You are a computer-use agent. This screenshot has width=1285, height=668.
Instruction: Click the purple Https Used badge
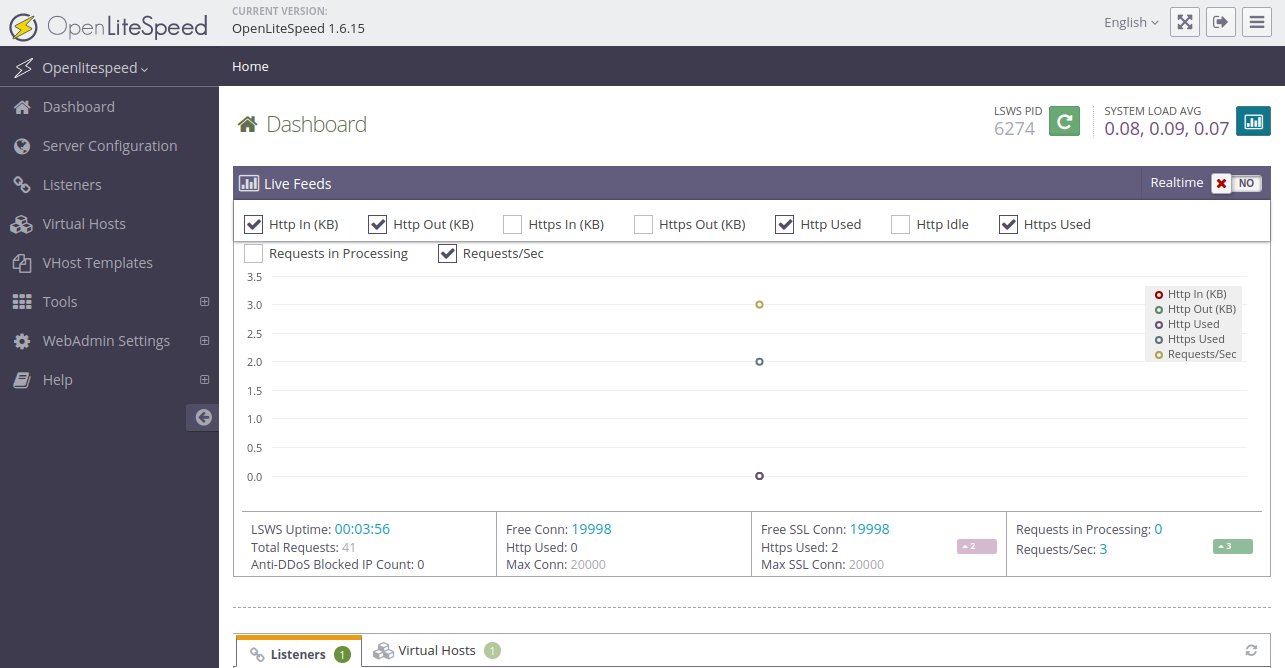pos(977,546)
